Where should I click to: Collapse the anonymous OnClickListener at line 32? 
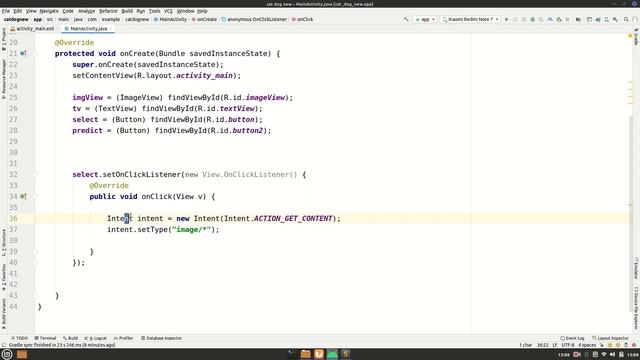[x=35, y=175]
